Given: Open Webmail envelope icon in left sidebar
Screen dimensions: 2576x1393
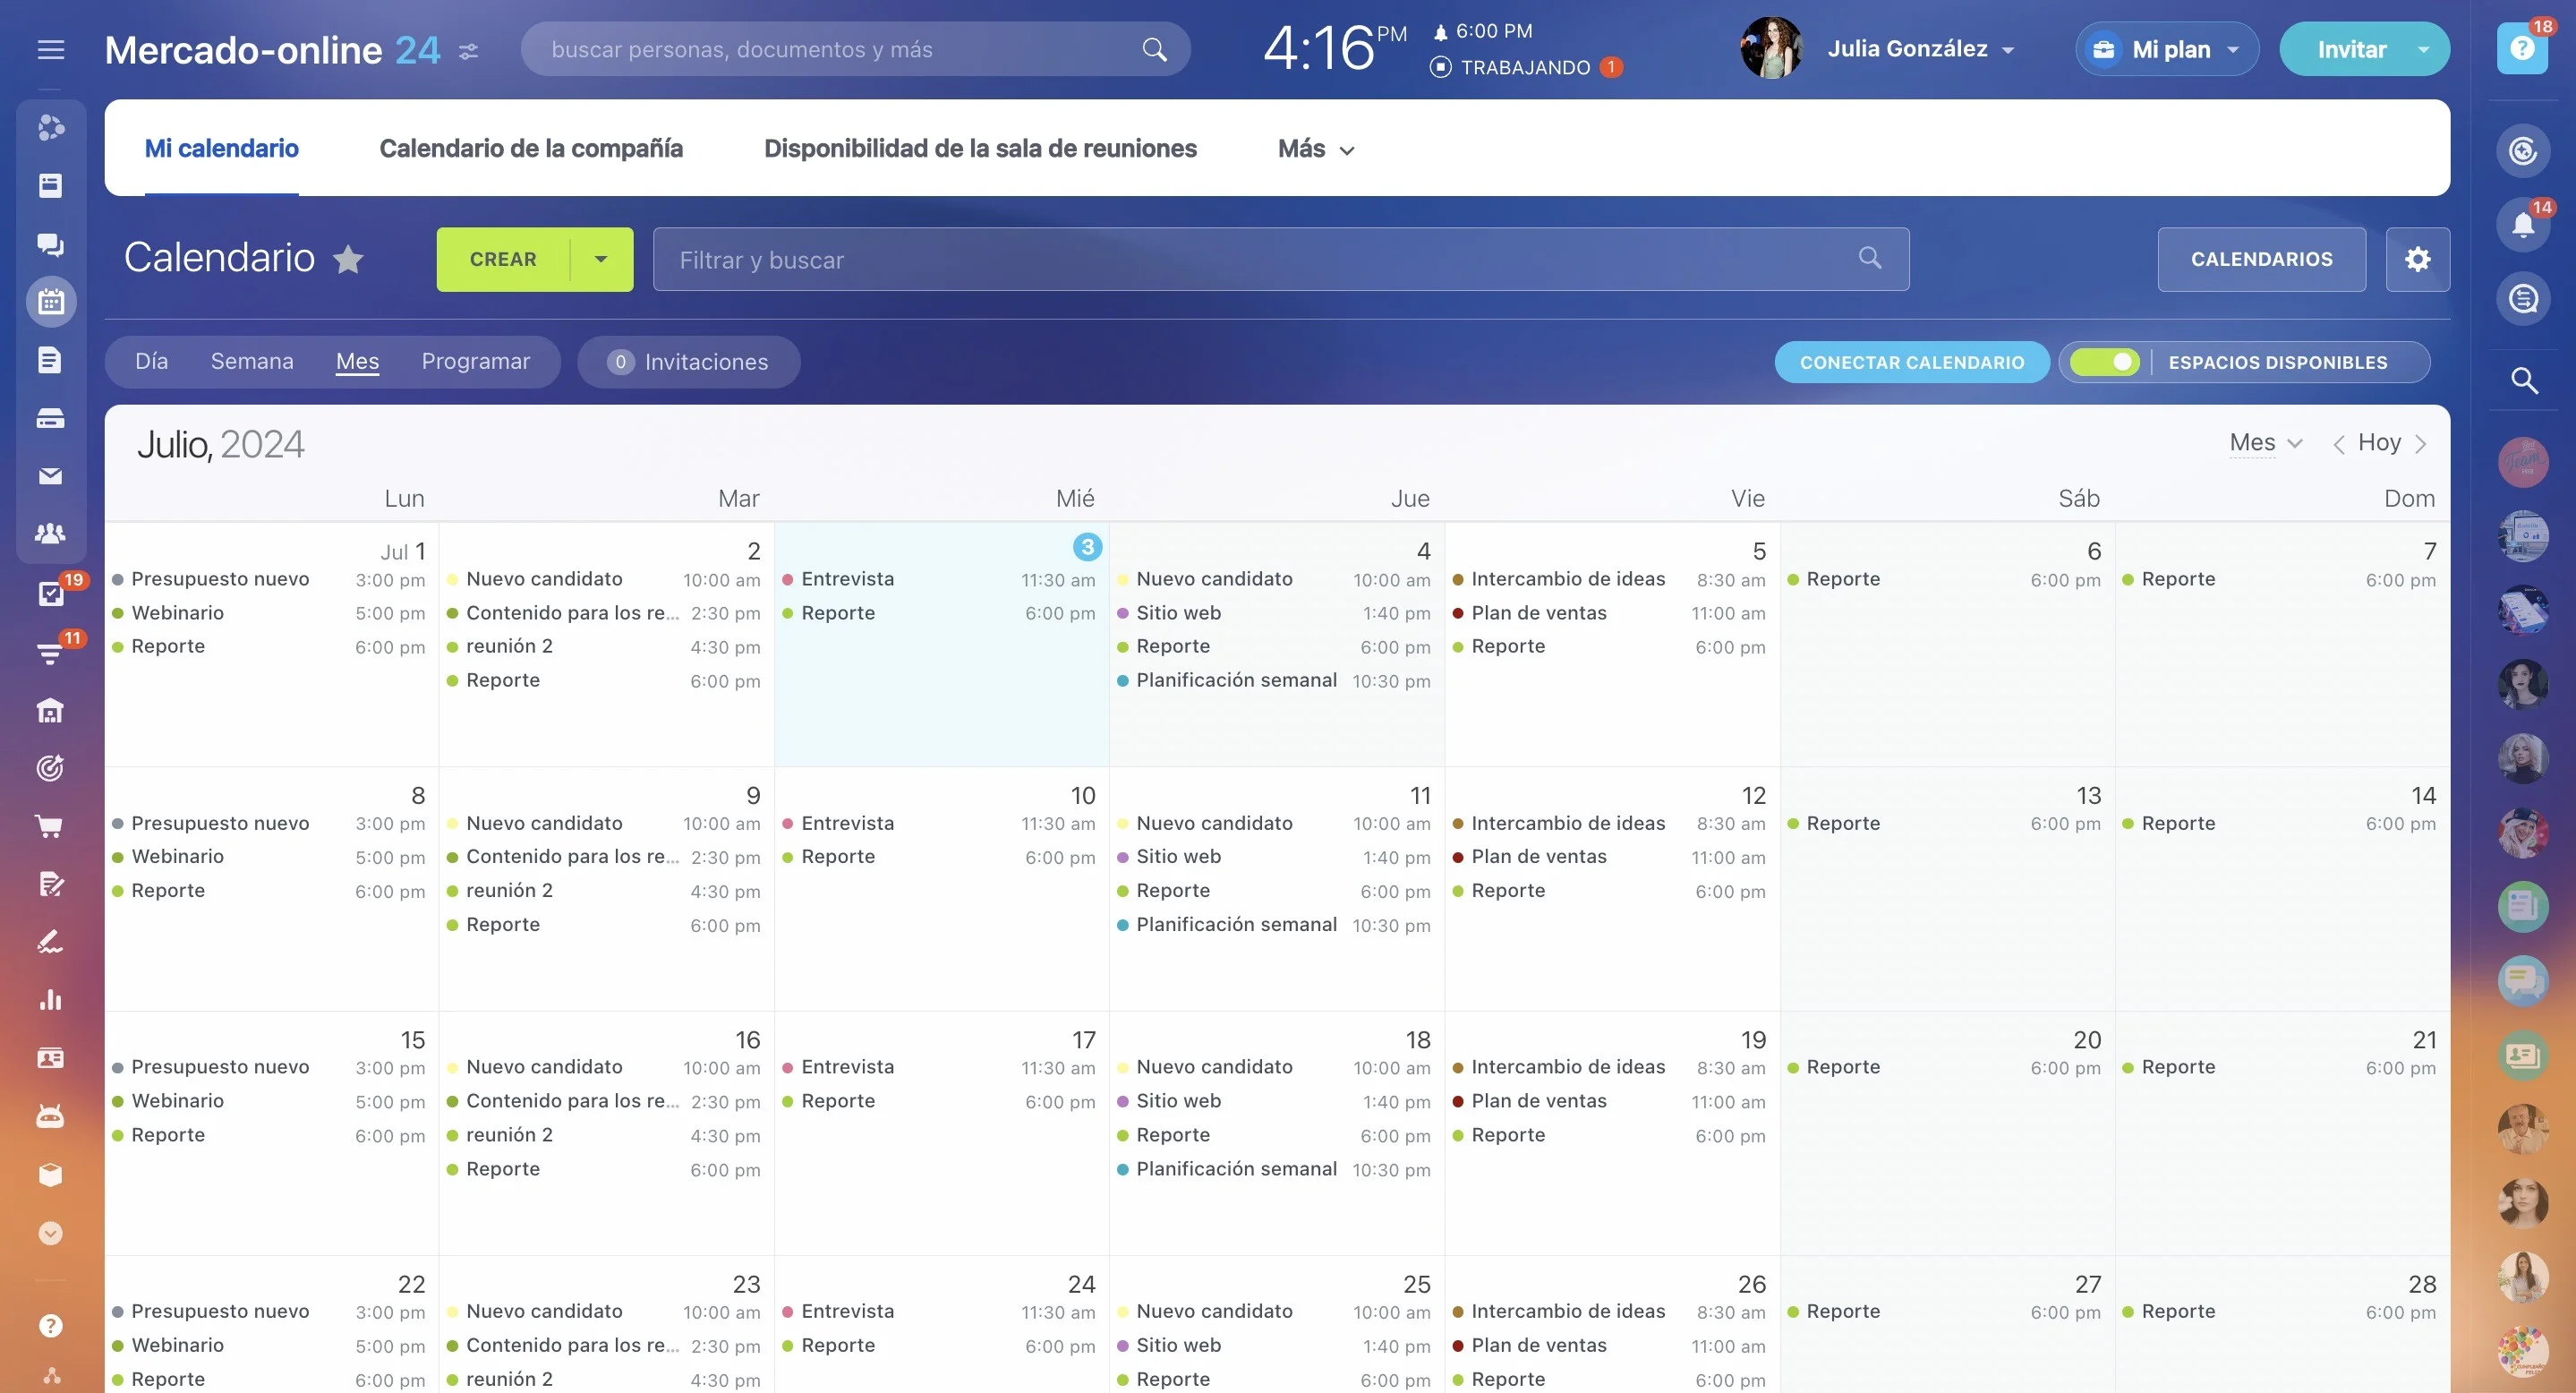Looking at the screenshot, I should click(x=51, y=476).
